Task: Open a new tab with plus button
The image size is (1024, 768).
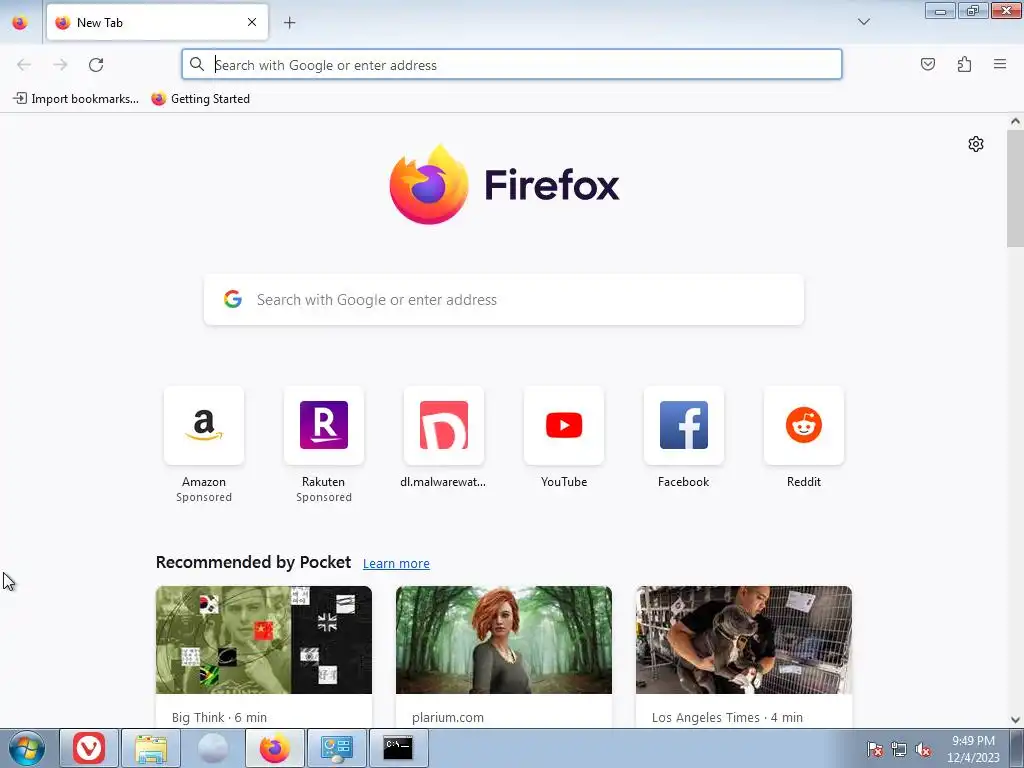Action: 289,23
